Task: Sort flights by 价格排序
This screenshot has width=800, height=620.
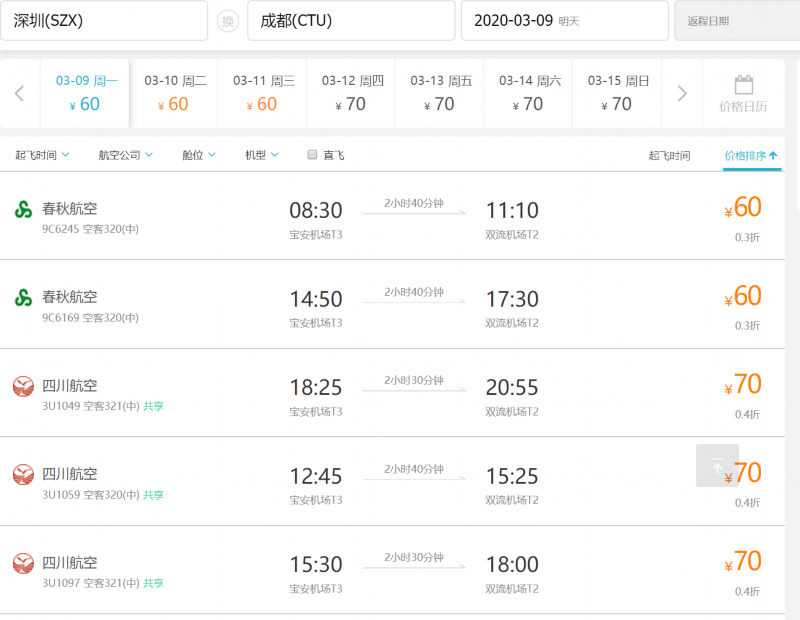Action: click(751, 156)
